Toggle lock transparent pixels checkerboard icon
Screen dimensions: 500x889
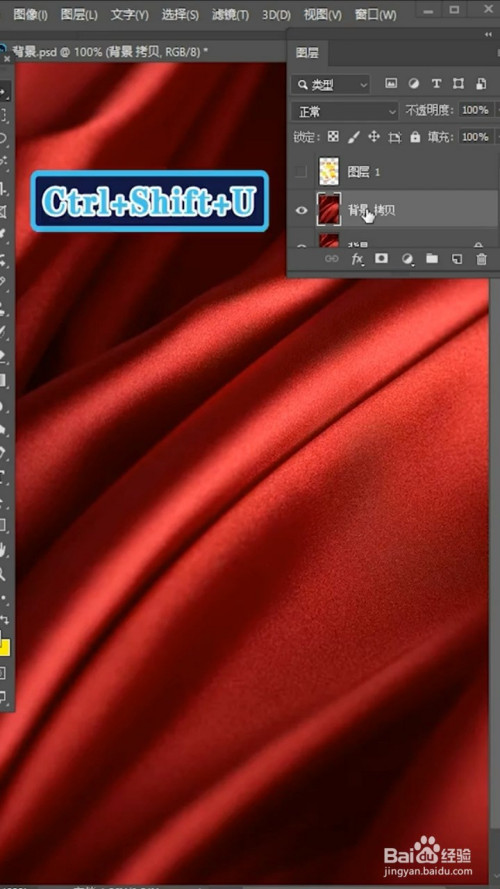point(333,137)
